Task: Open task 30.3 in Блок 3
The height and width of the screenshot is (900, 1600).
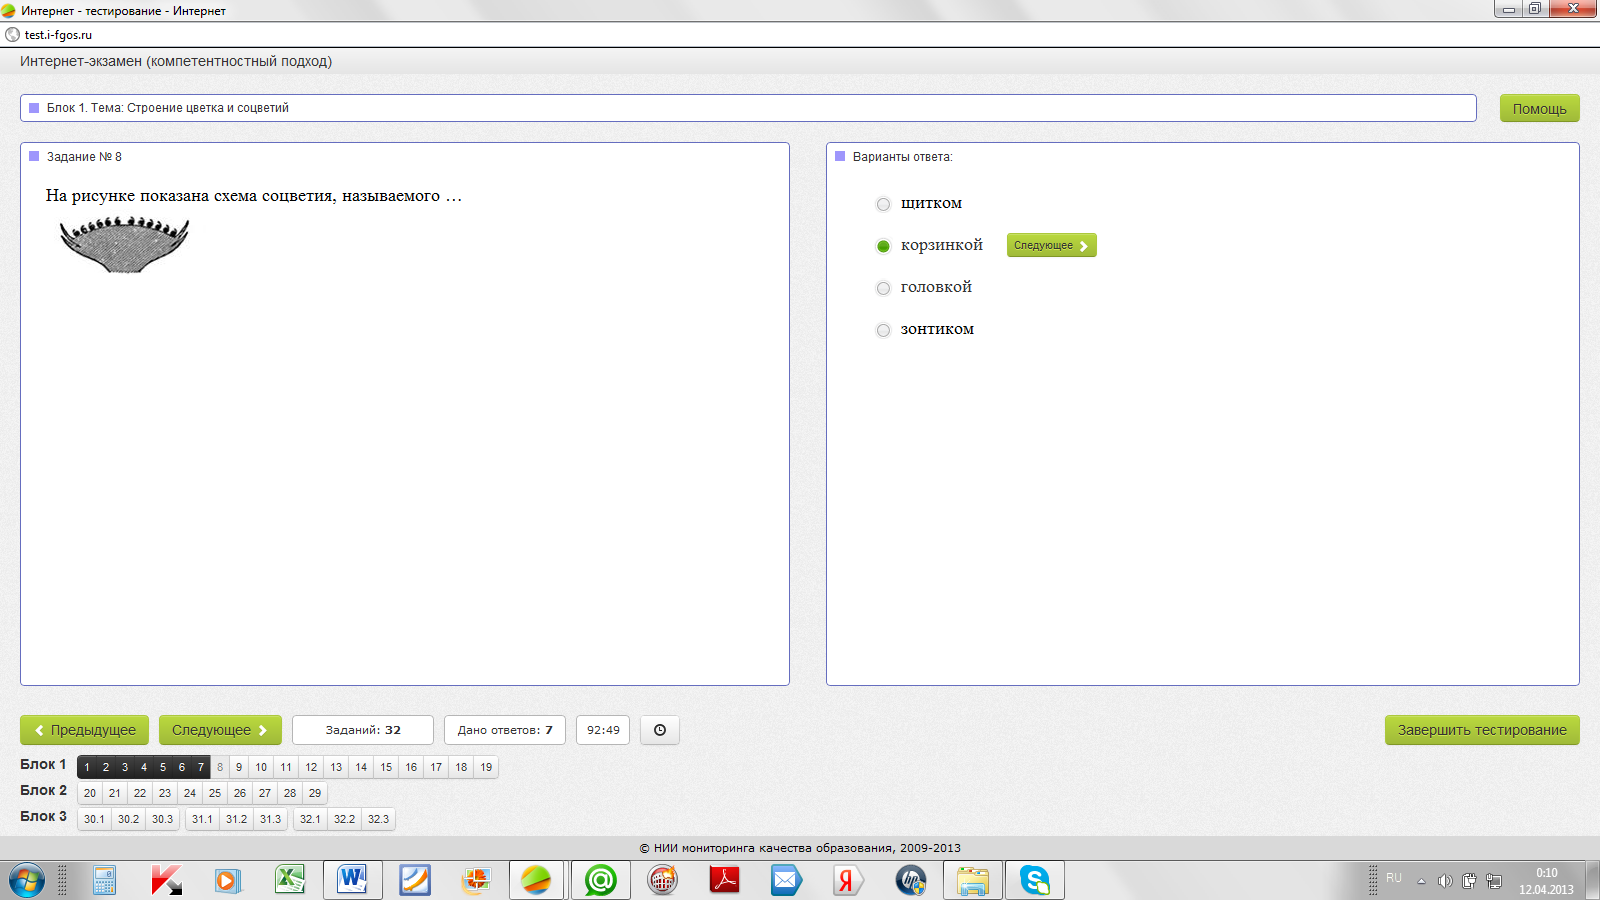Action: [162, 819]
